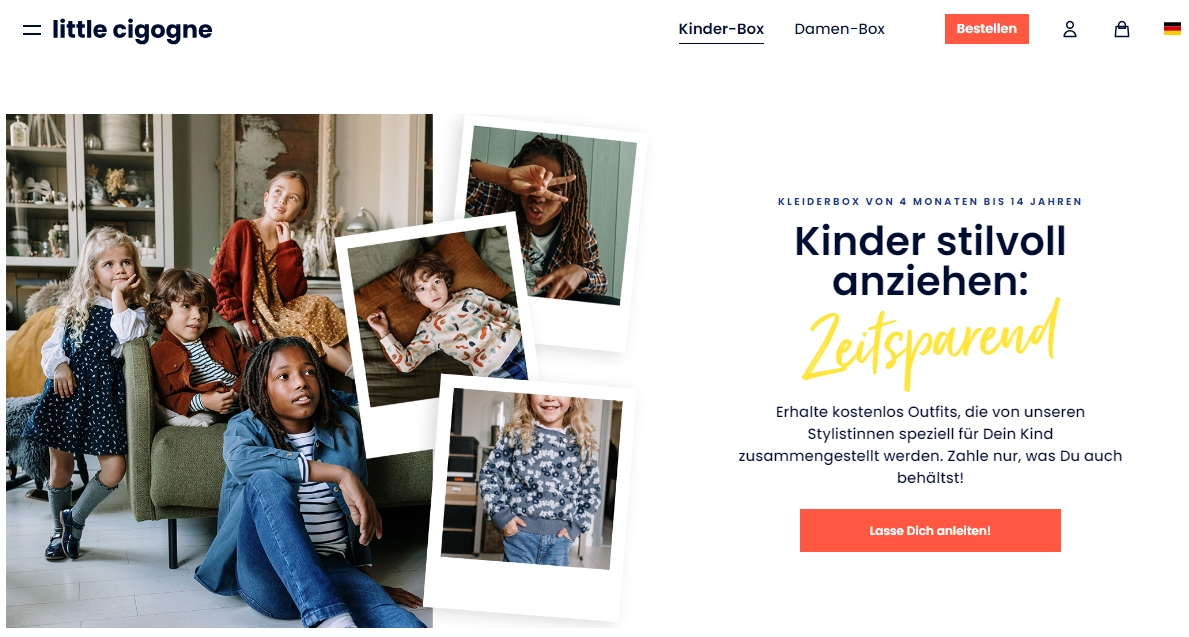The height and width of the screenshot is (637, 1189).
Task: Select the Kinder-Box tab
Action: click(x=721, y=29)
